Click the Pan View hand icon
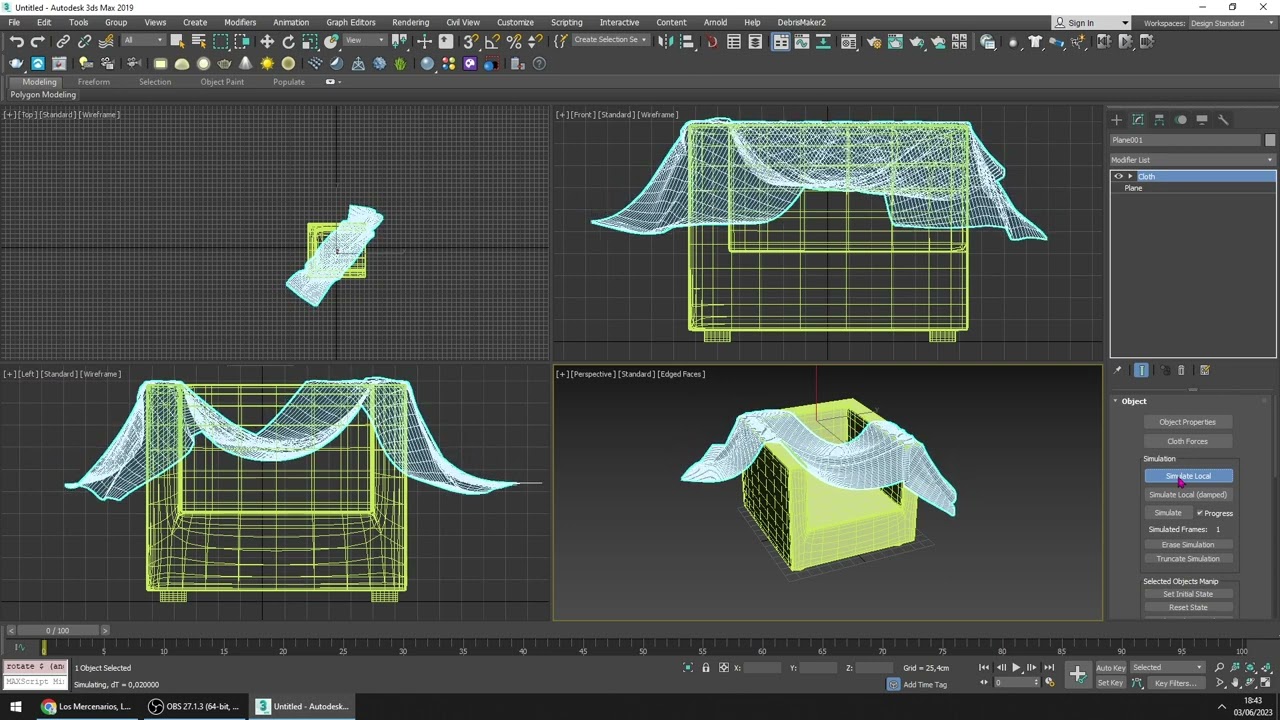Image resolution: width=1280 pixels, height=720 pixels. coord(1235,683)
